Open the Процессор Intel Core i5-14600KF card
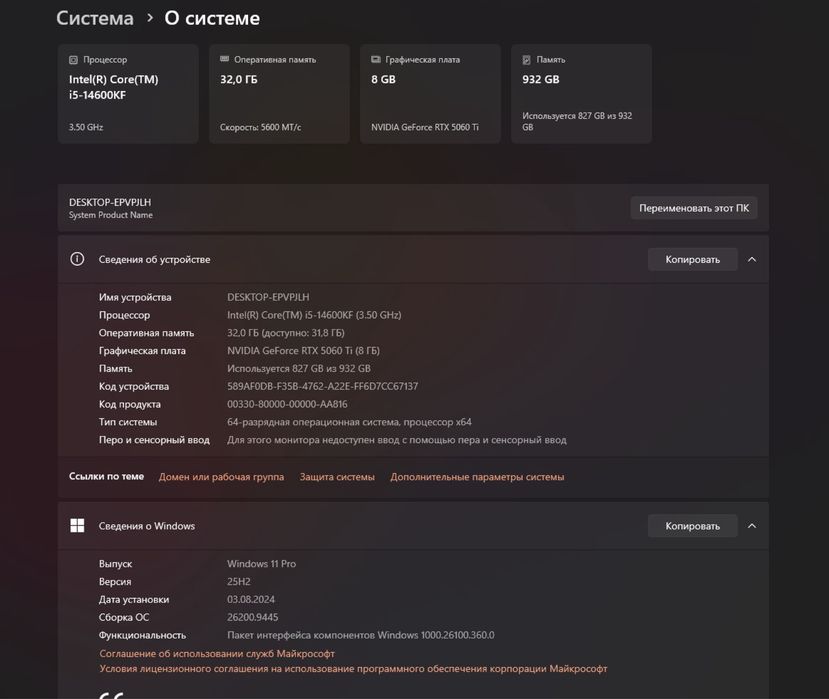The image size is (829, 699). 128,94
